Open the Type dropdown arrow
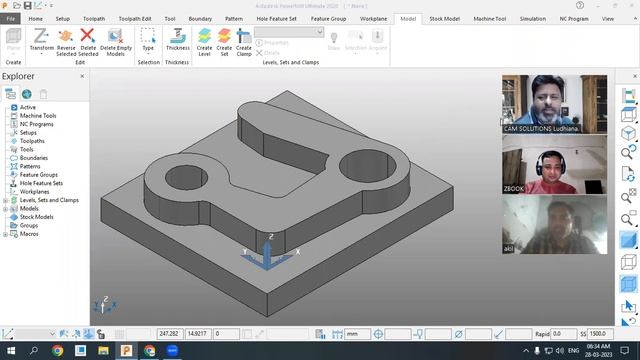The image size is (640, 360). point(148,53)
